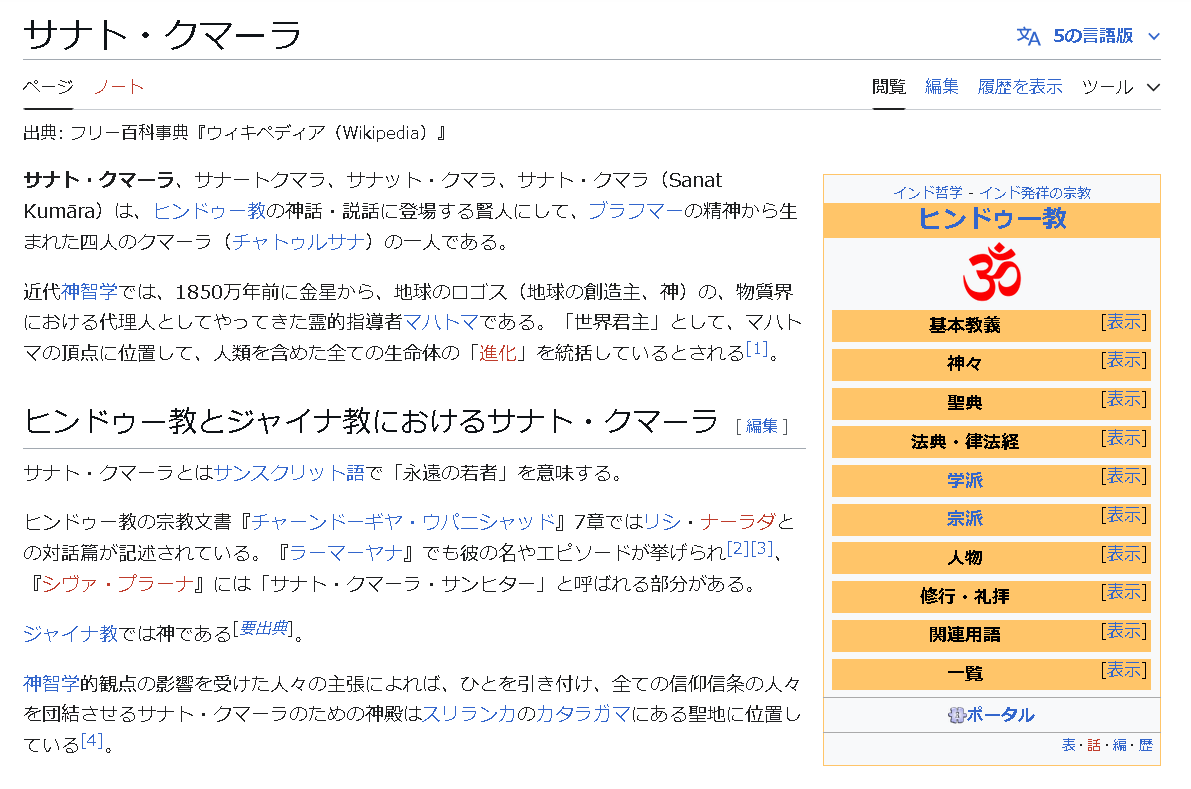Expand 人物 section with 表示
The width and height of the screenshot is (1191, 789).
(1124, 554)
